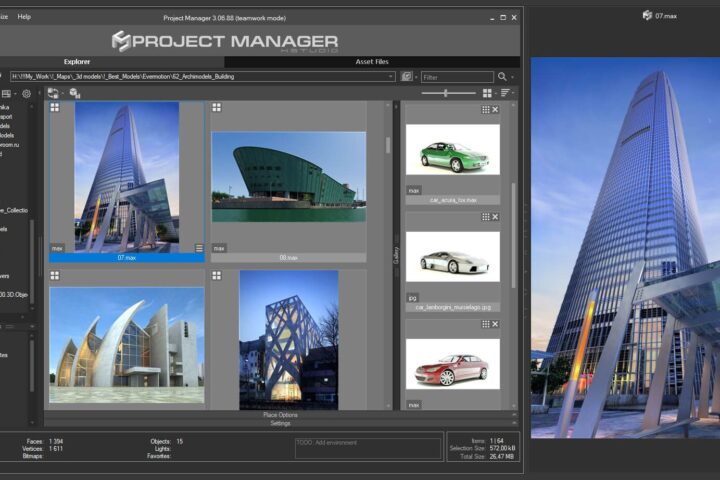Select the curved white church building thumbnail
The image size is (720, 480).
127,345
